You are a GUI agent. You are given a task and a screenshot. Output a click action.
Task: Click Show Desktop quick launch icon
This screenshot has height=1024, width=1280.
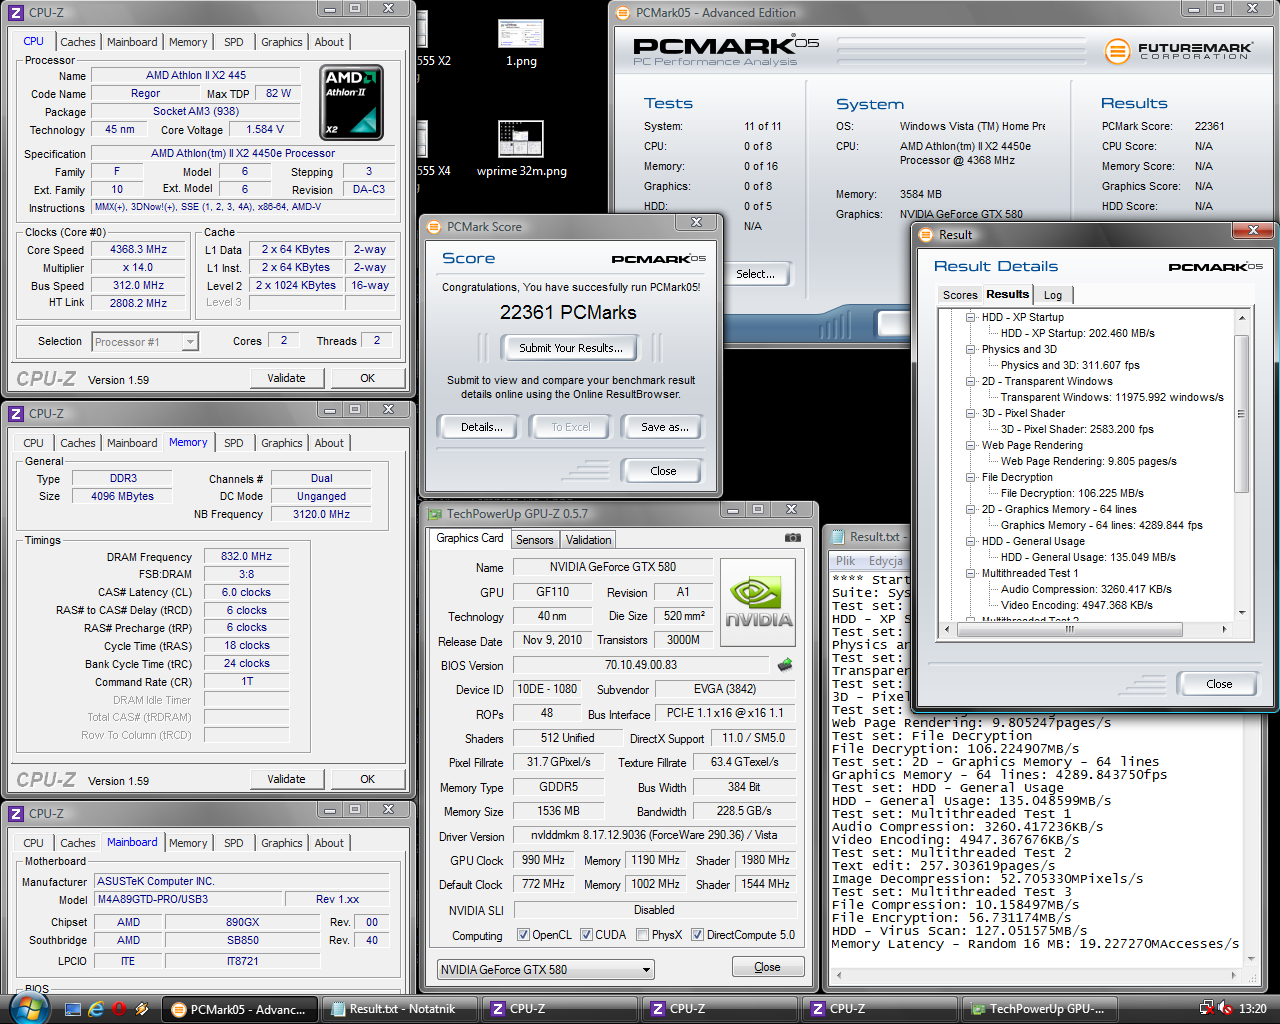point(73,1009)
